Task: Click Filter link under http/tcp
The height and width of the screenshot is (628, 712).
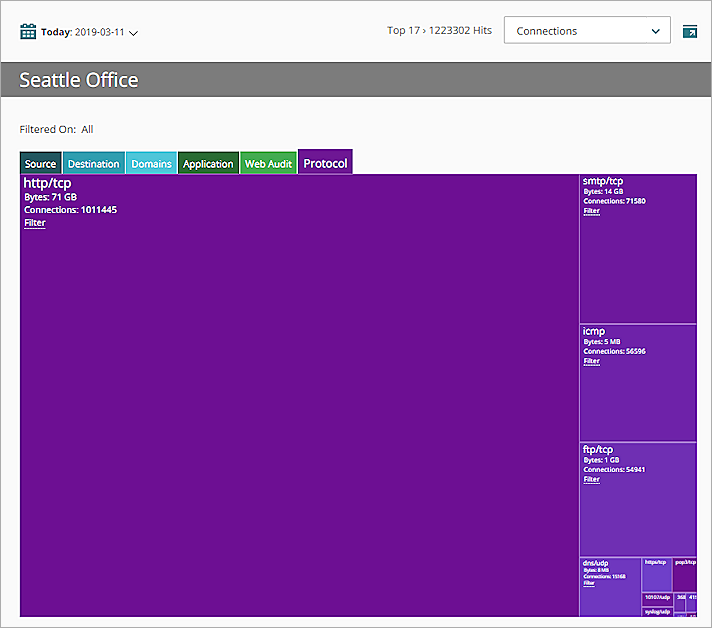Action: pyautogui.click(x=35, y=223)
